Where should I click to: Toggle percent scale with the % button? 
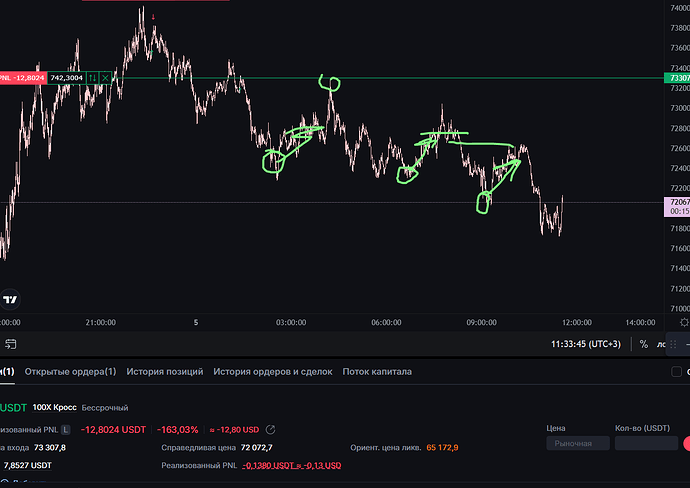pos(644,344)
